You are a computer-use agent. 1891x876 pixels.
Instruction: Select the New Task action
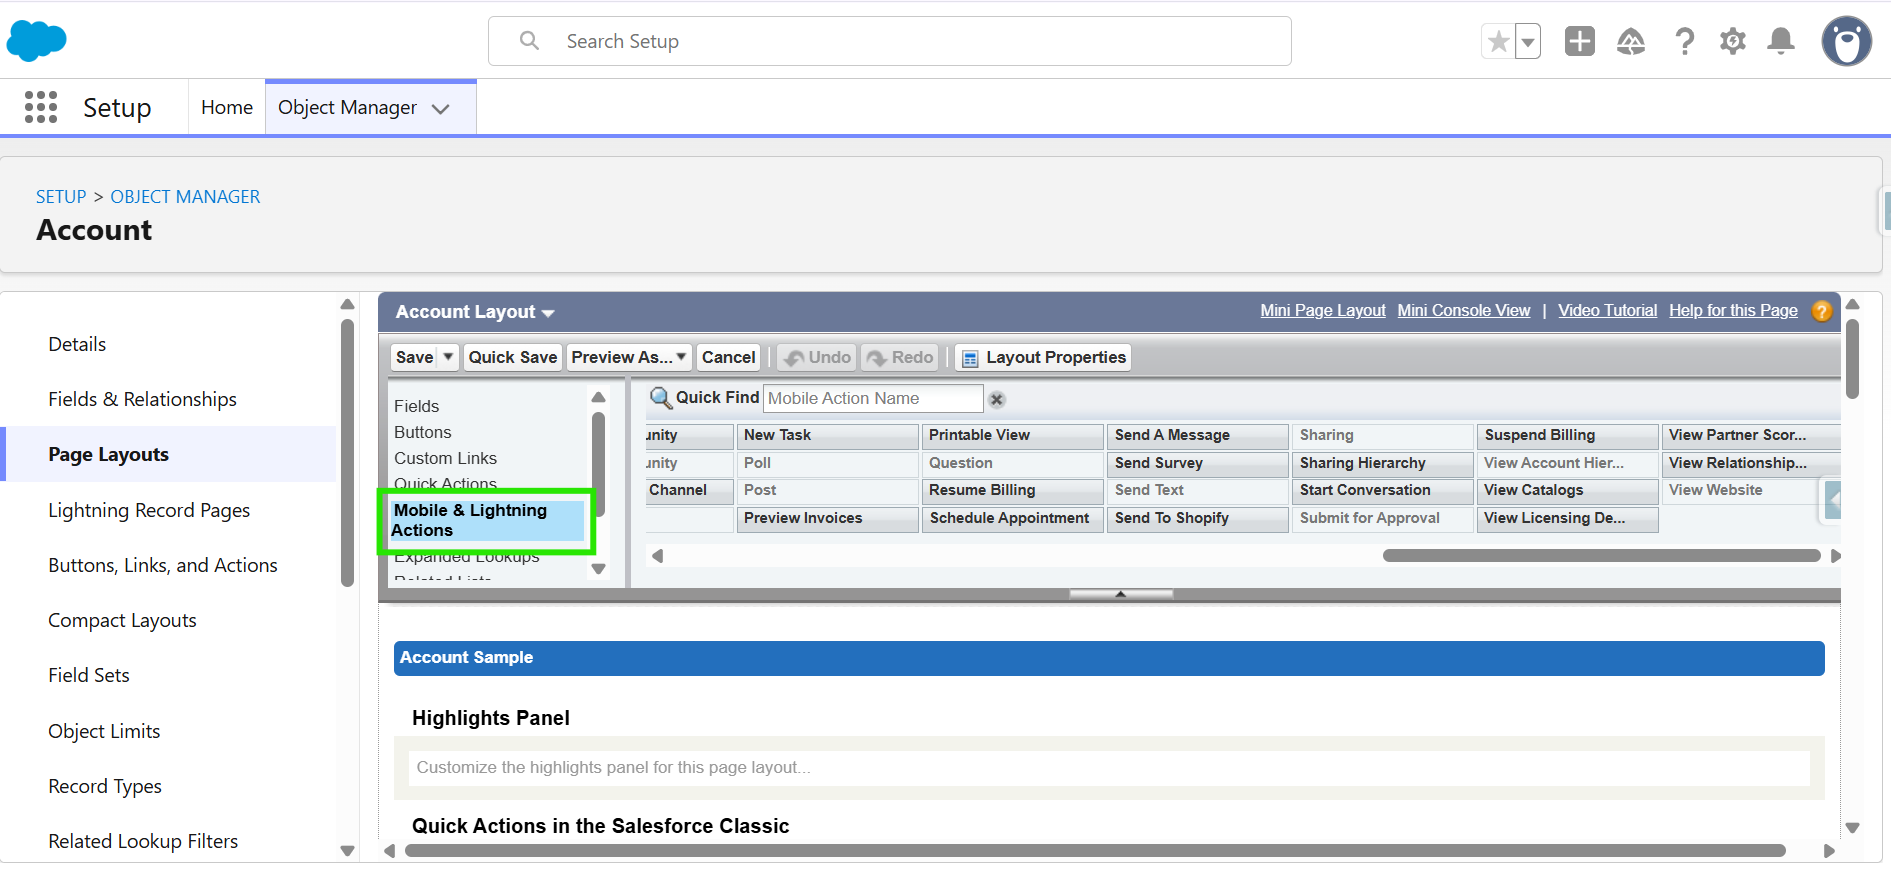(827, 435)
